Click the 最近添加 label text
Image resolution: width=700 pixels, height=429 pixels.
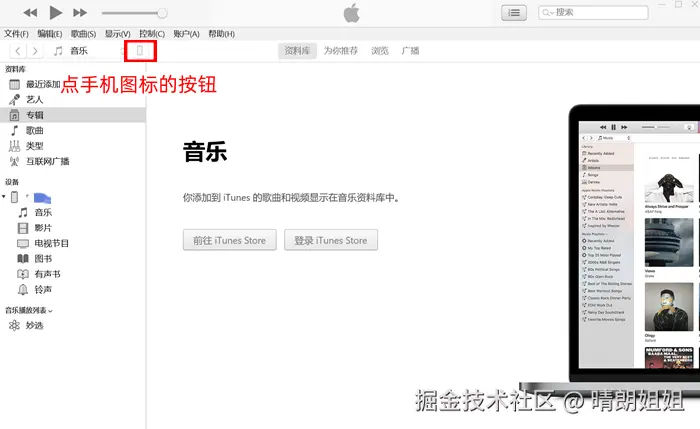(x=43, y=84)
